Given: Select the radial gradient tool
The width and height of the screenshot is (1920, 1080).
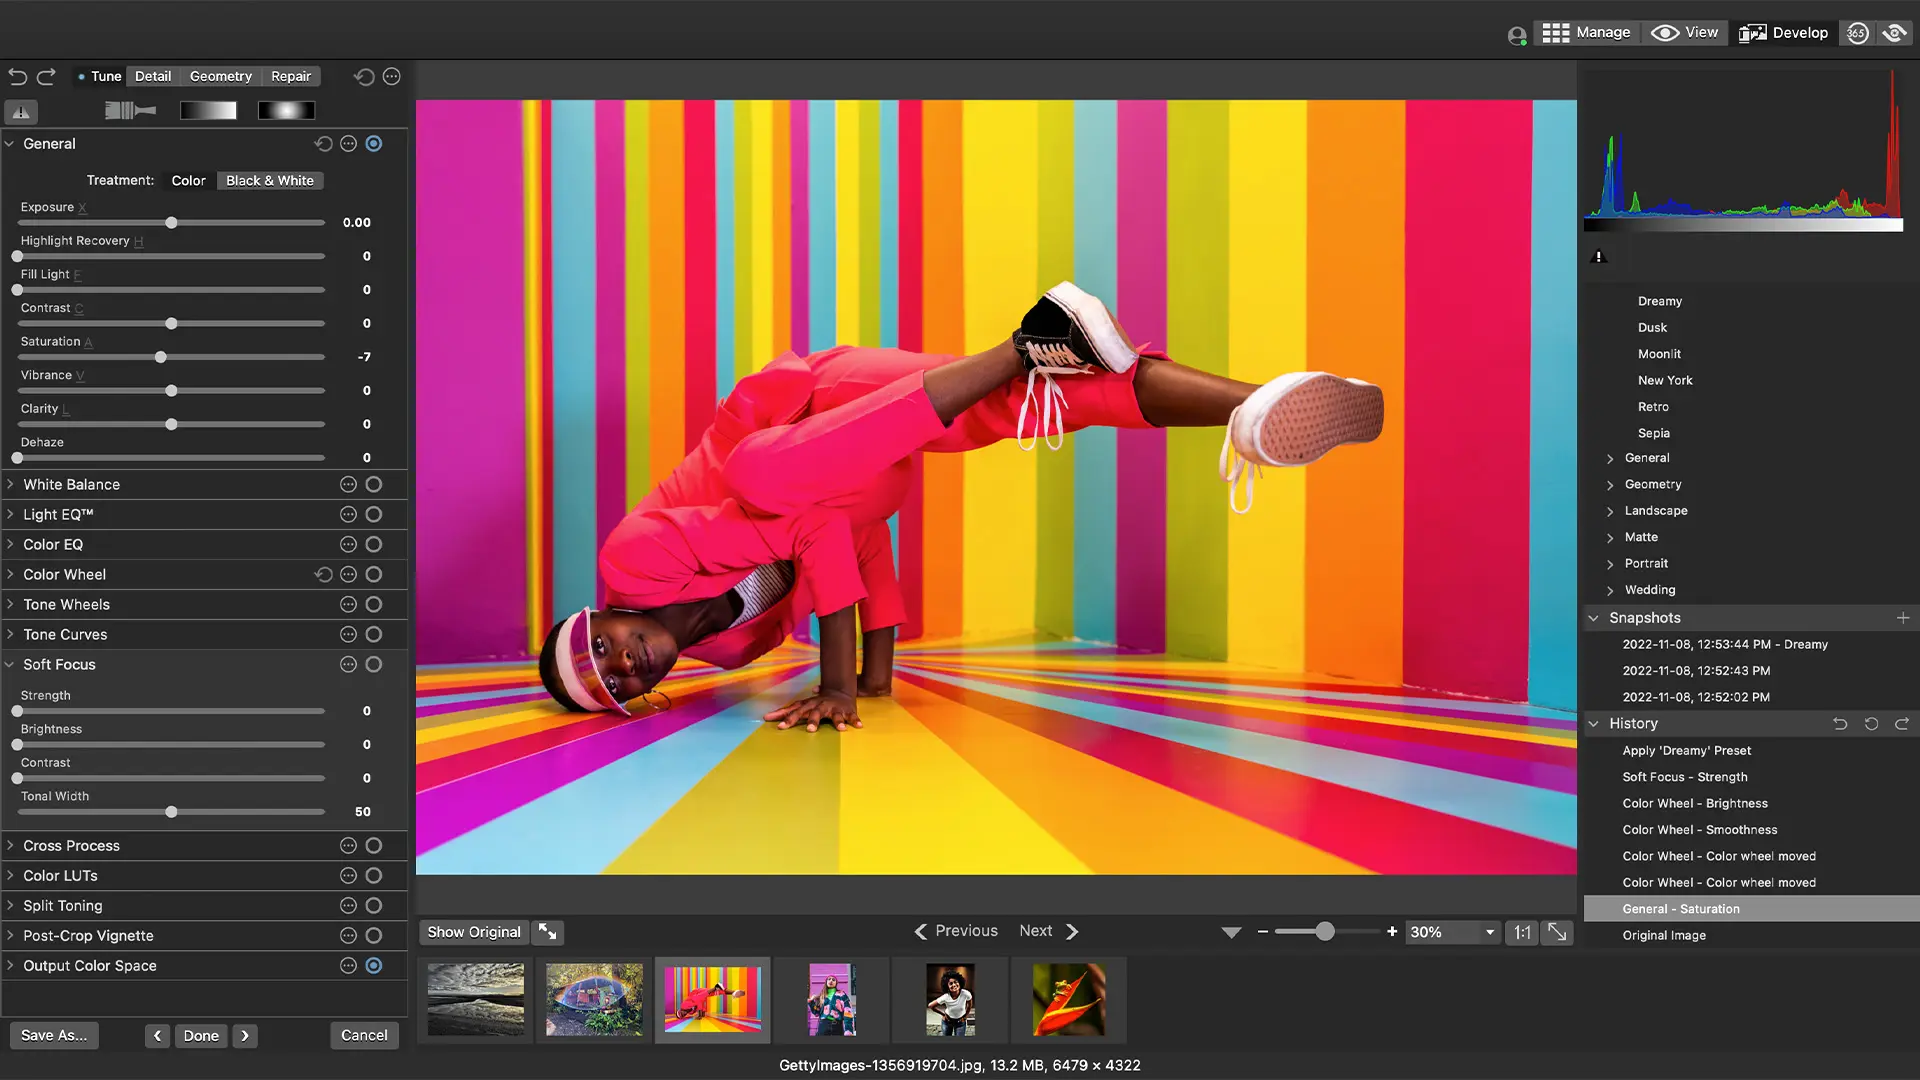Looking at the screenshot, I should point(285,110).
